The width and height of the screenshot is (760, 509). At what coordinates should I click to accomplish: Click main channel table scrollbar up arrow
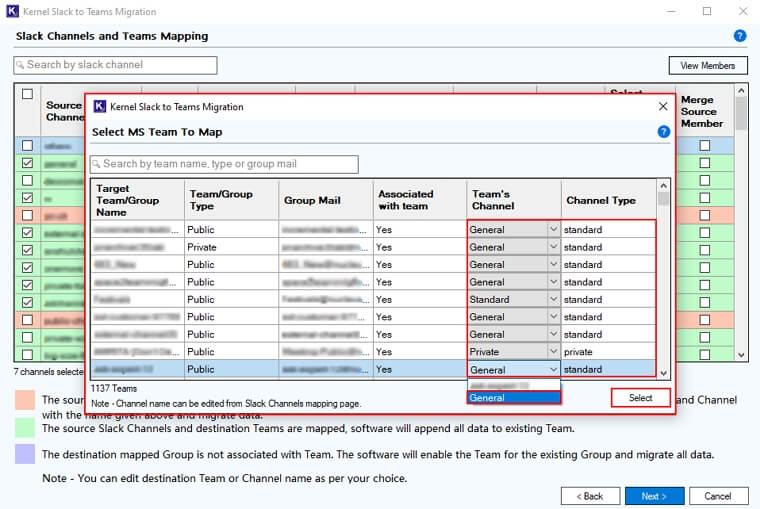741,91
